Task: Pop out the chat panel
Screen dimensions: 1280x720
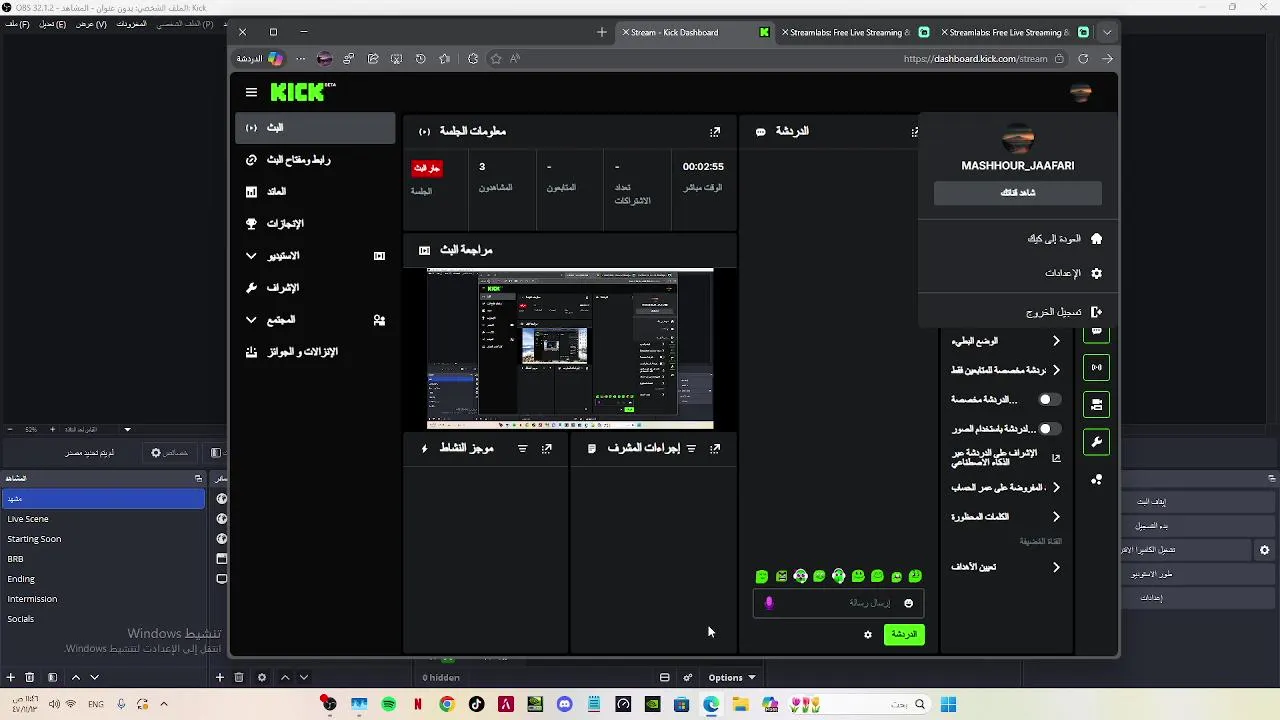Action: pos(915,131)
